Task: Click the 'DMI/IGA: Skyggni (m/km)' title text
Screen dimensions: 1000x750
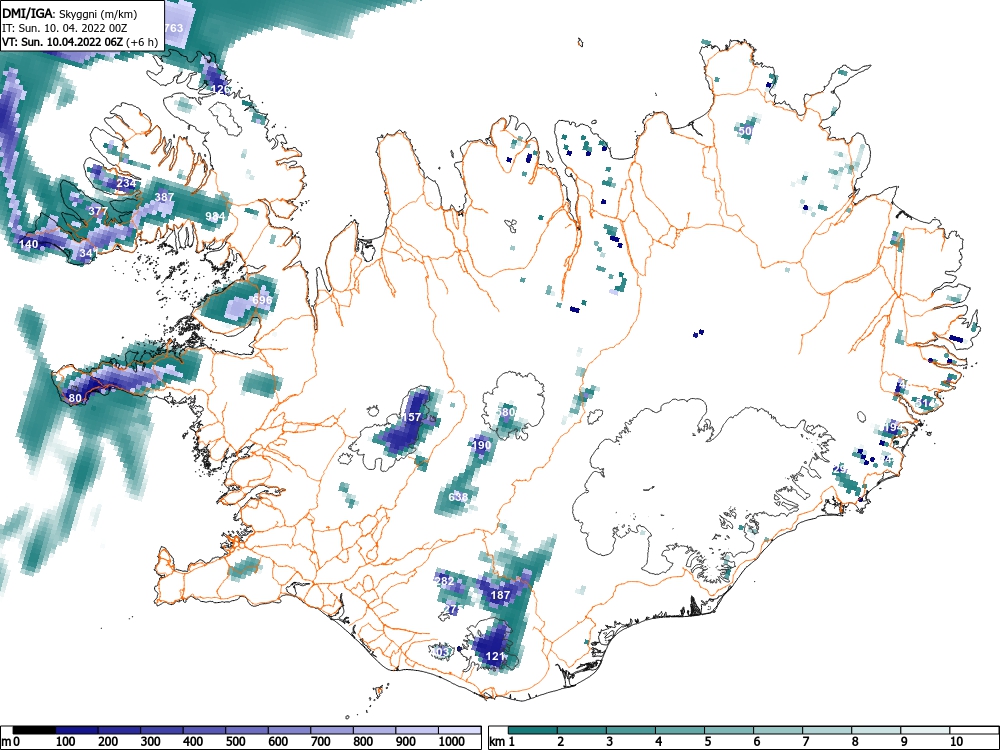Action: coord(70,13)
